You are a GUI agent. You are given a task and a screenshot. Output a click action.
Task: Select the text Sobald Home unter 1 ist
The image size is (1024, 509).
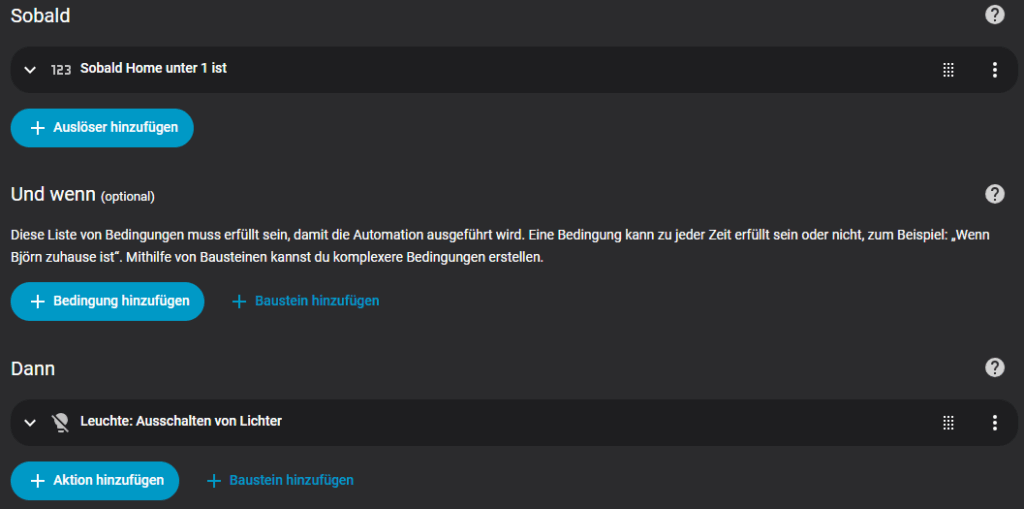pyautogui.click(x=153, y=68)
